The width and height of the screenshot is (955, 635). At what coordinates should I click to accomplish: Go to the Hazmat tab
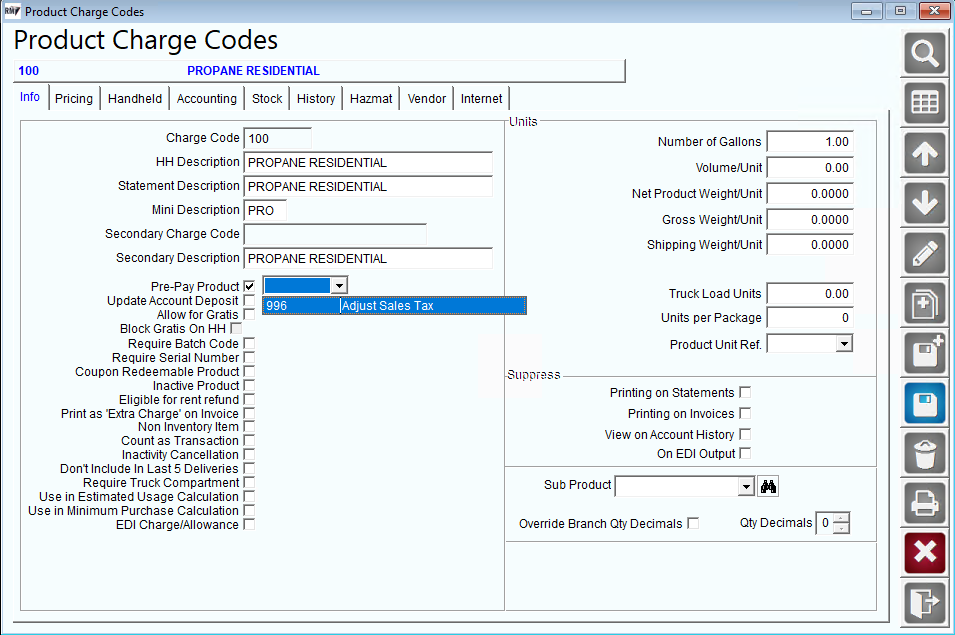coord(371,99)
